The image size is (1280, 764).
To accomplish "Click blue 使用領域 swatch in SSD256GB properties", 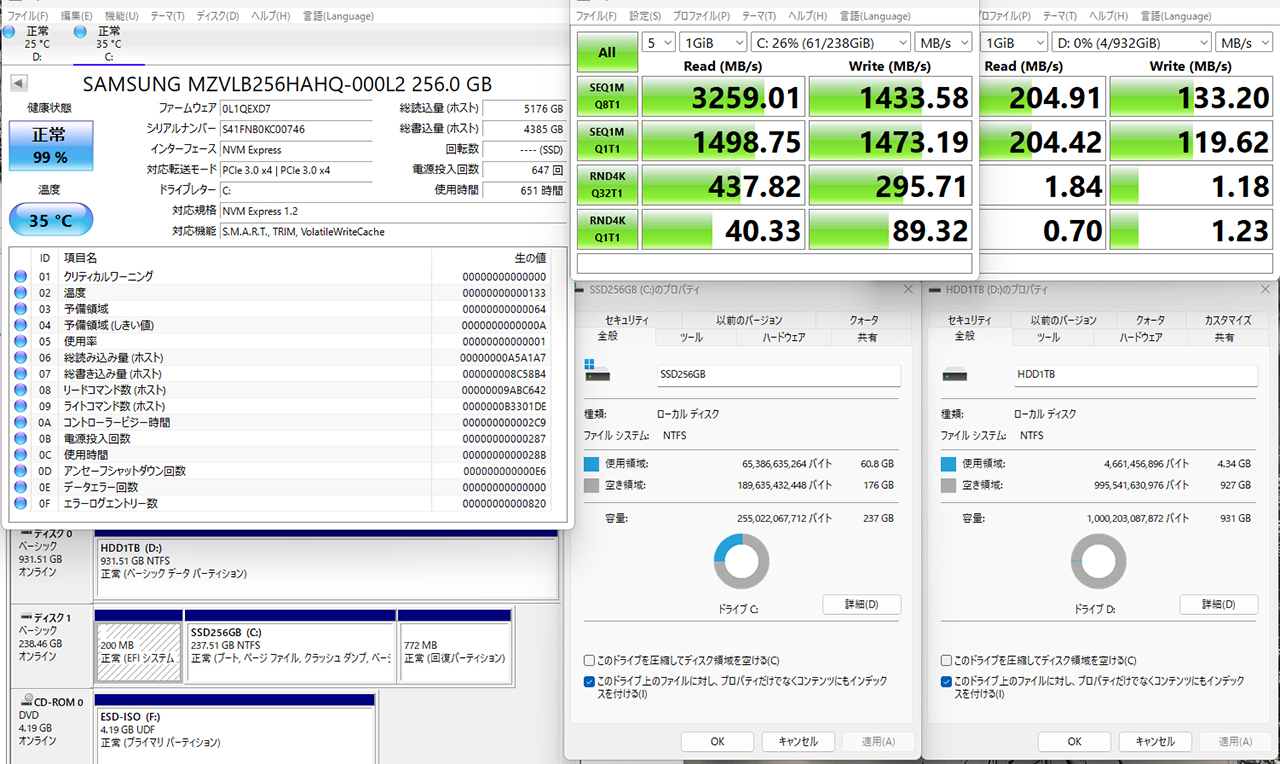I will (592, 464).
